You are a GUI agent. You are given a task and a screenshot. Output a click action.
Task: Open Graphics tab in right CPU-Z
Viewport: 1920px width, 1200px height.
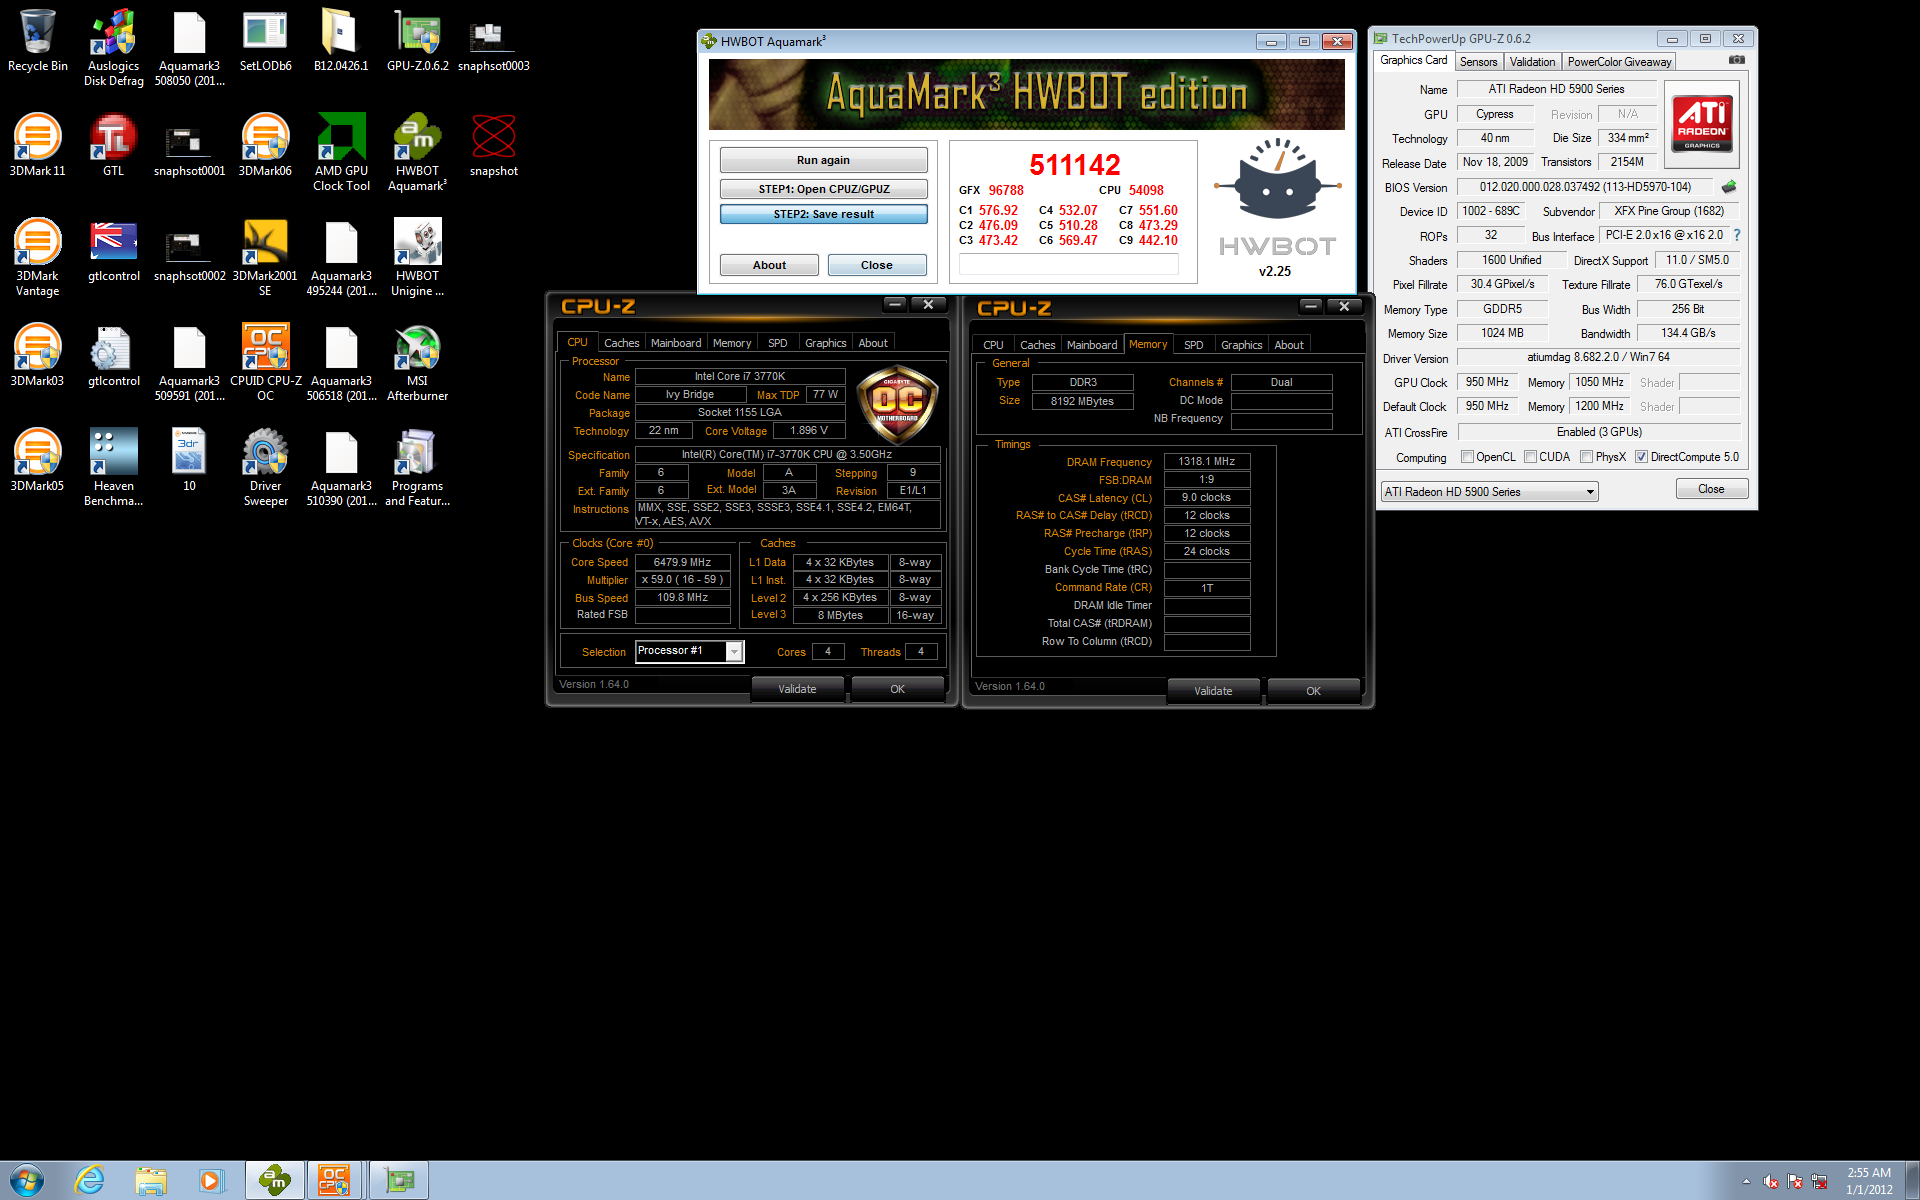coord(1241,345)
